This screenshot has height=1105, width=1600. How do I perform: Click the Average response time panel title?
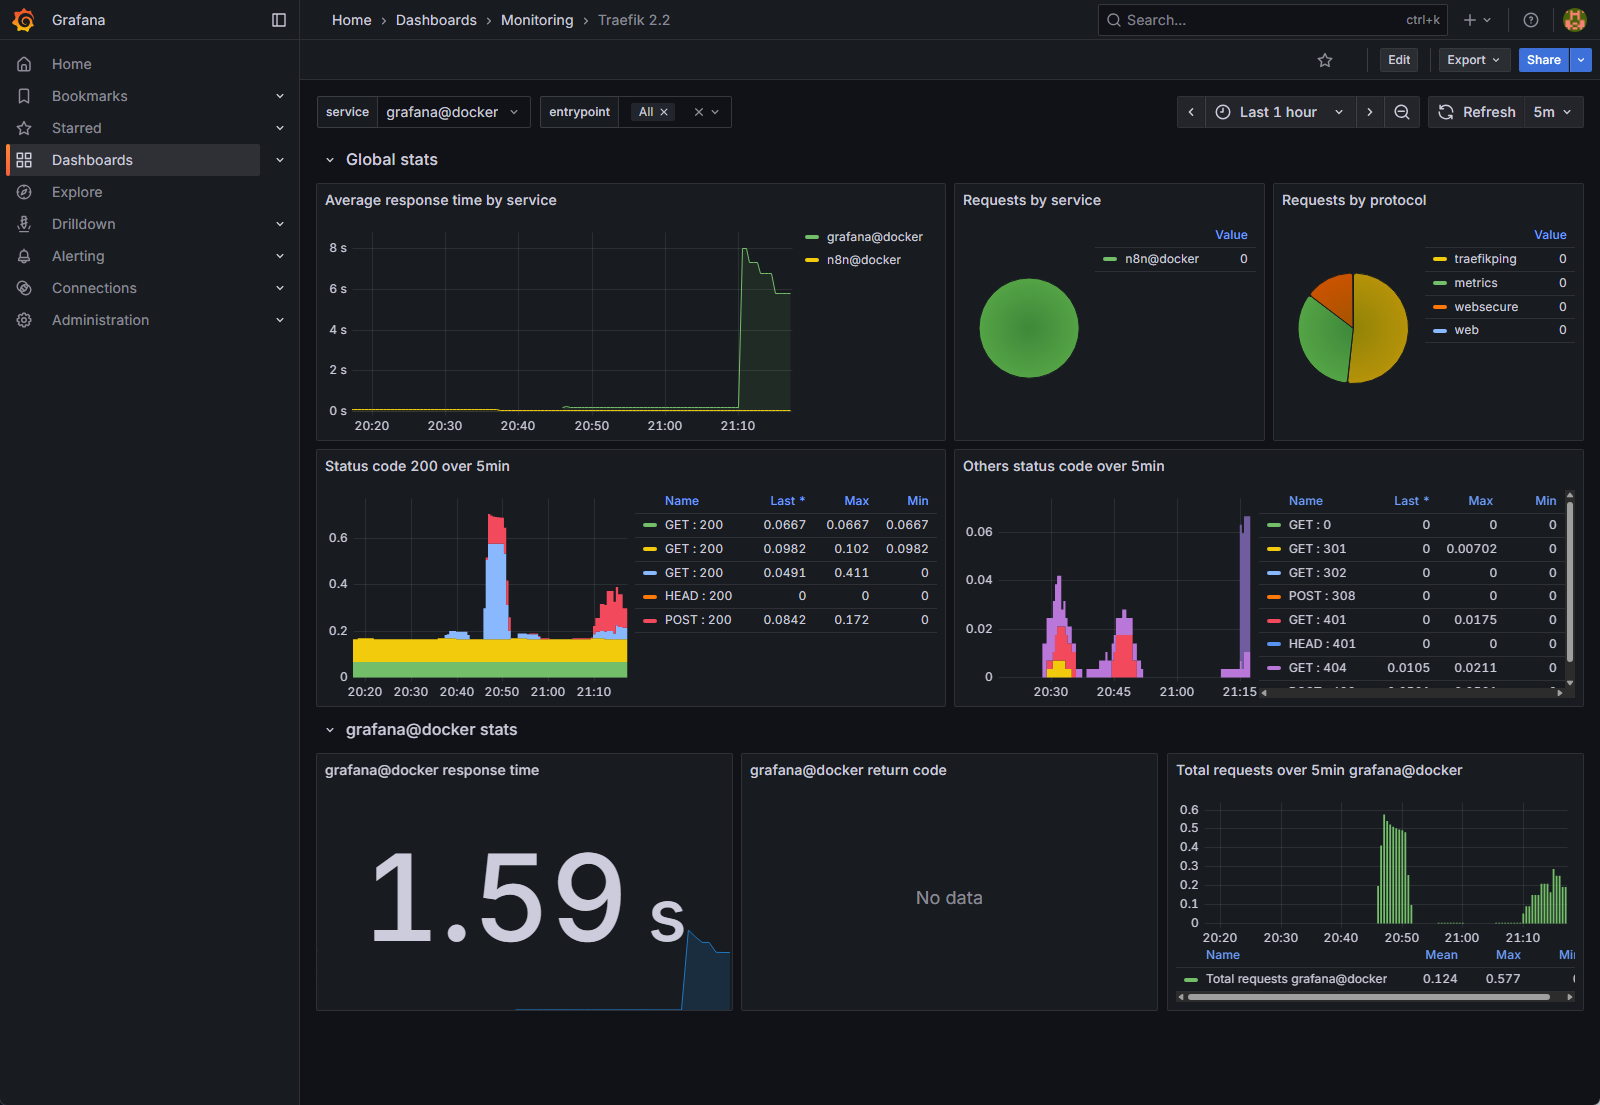(441, 200)
